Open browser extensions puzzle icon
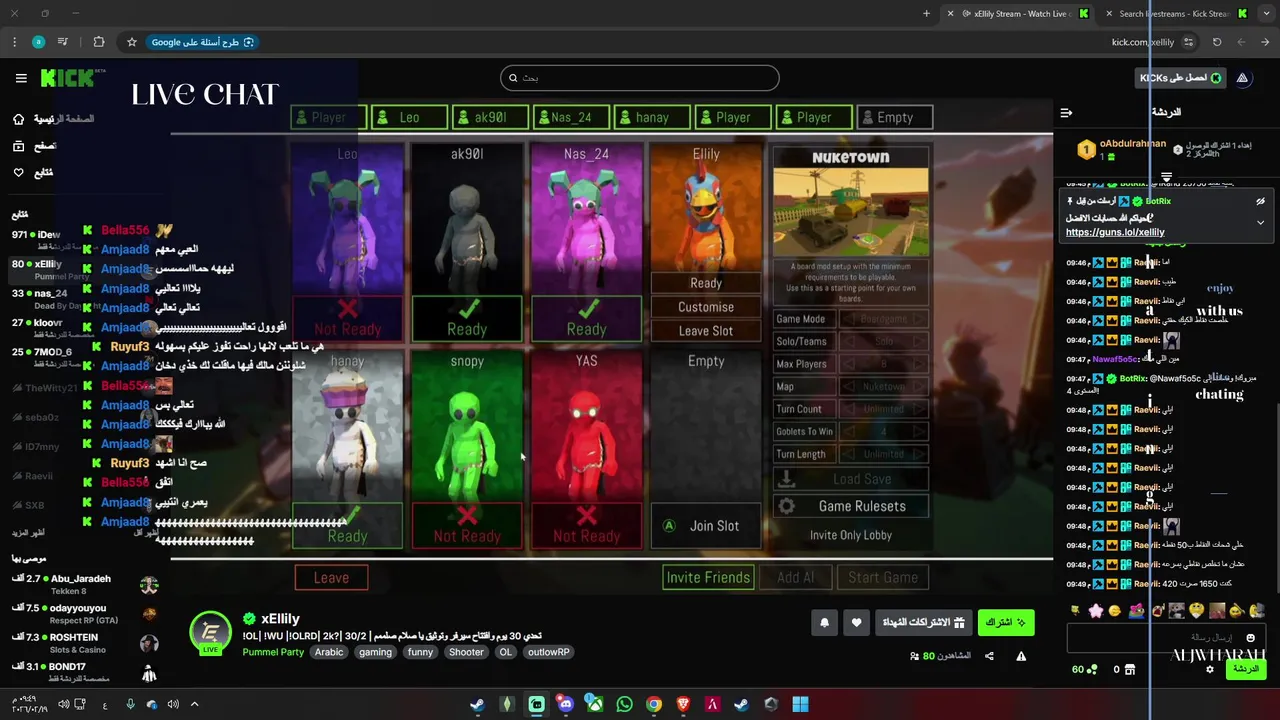The height and width of the screenshot is (720, 1280). pyautogui.click(x=98, y=42)
